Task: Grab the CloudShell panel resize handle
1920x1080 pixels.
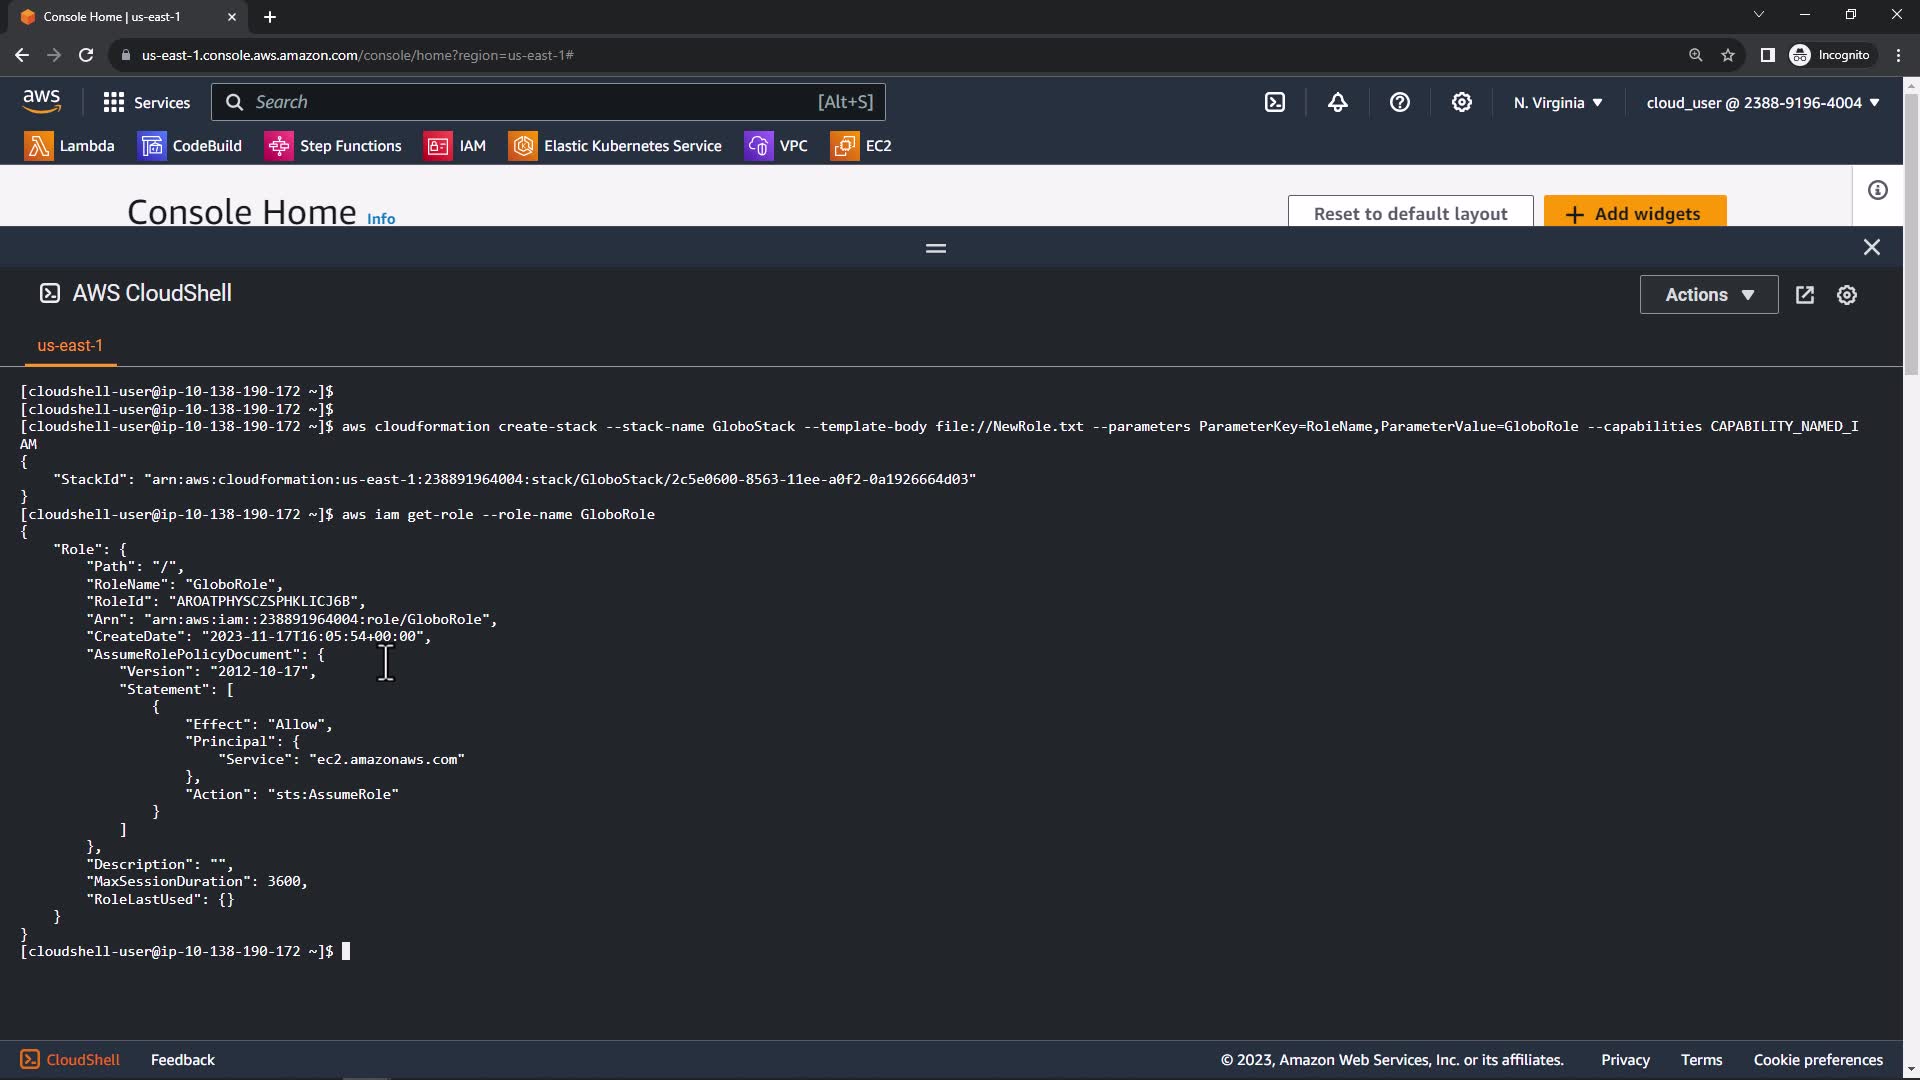Action: point(935,248)
